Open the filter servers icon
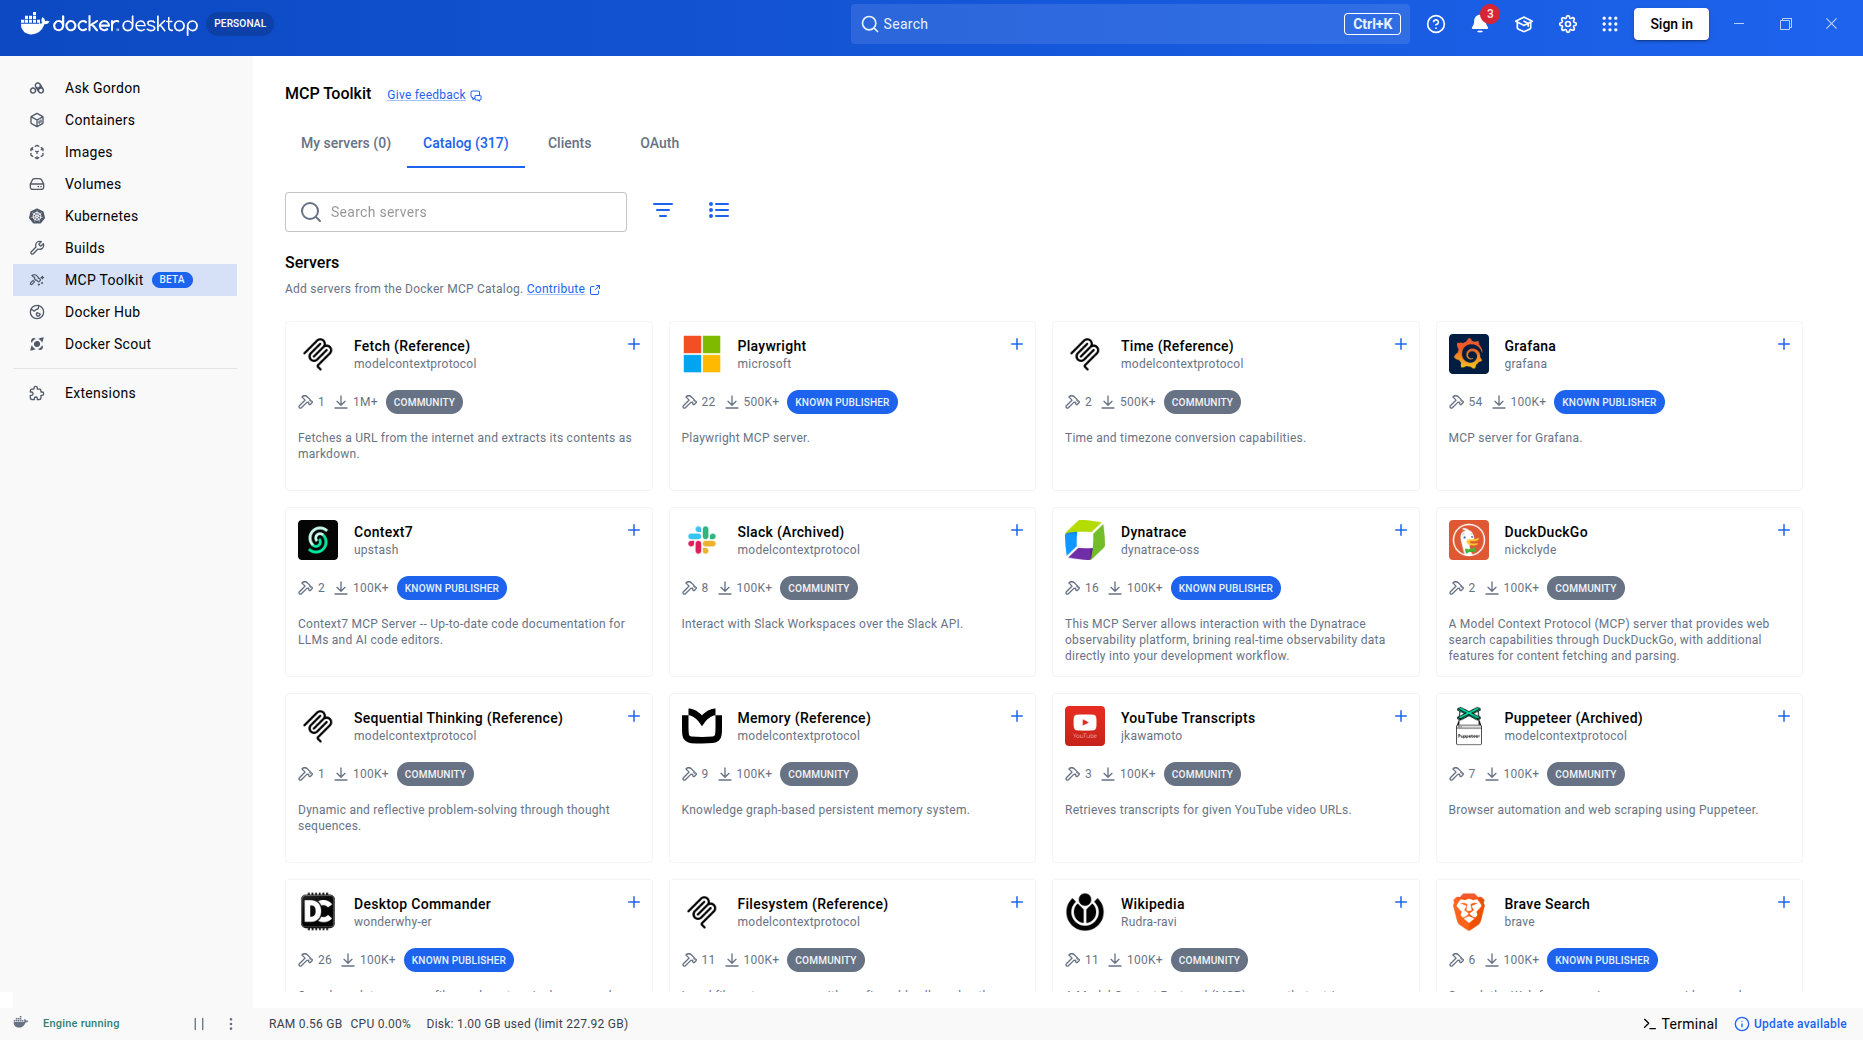The height and width of the screenshot is (1040, 1863). 662,210
